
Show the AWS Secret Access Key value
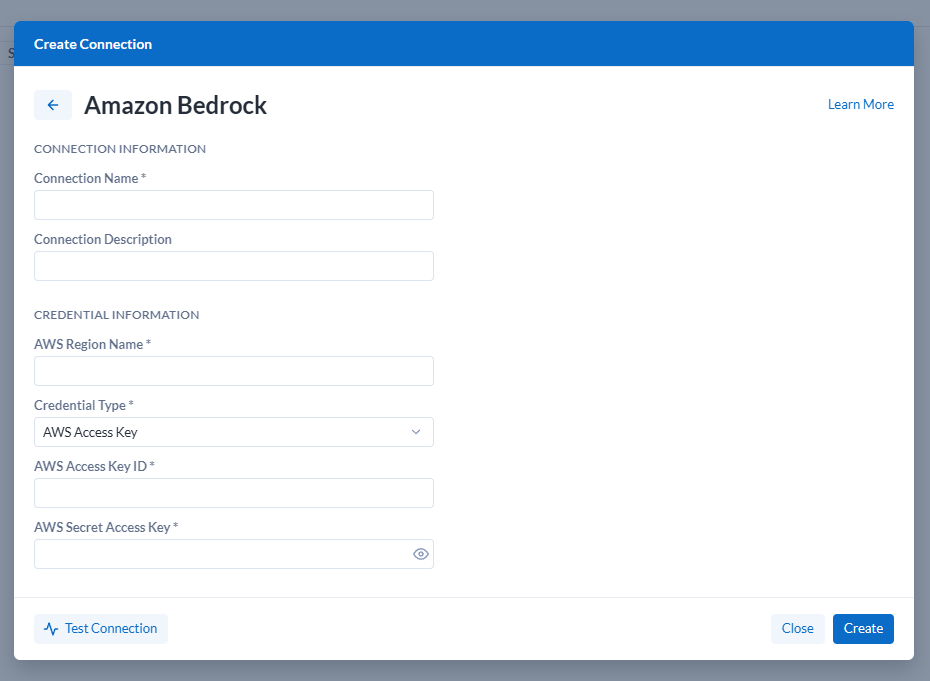pos(421,554)
